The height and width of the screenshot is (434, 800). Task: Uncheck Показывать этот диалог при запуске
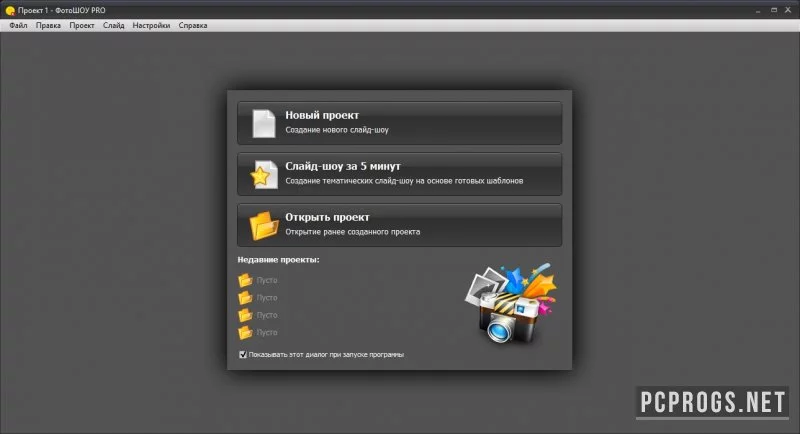click(x=243, y=354)
